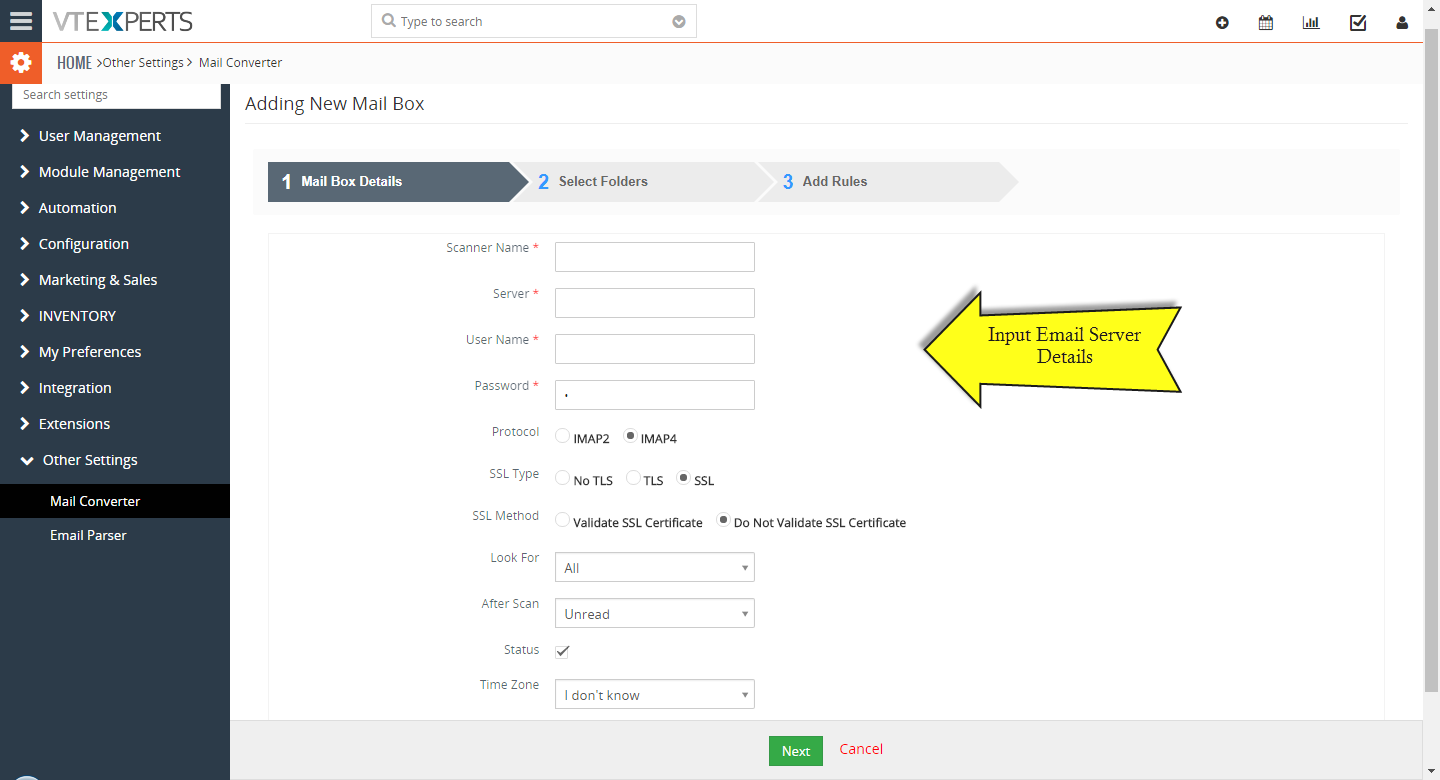The image size is (1440, 780).
Task: Open the Time Zone dropdown
Action: [x=655, y=695]
